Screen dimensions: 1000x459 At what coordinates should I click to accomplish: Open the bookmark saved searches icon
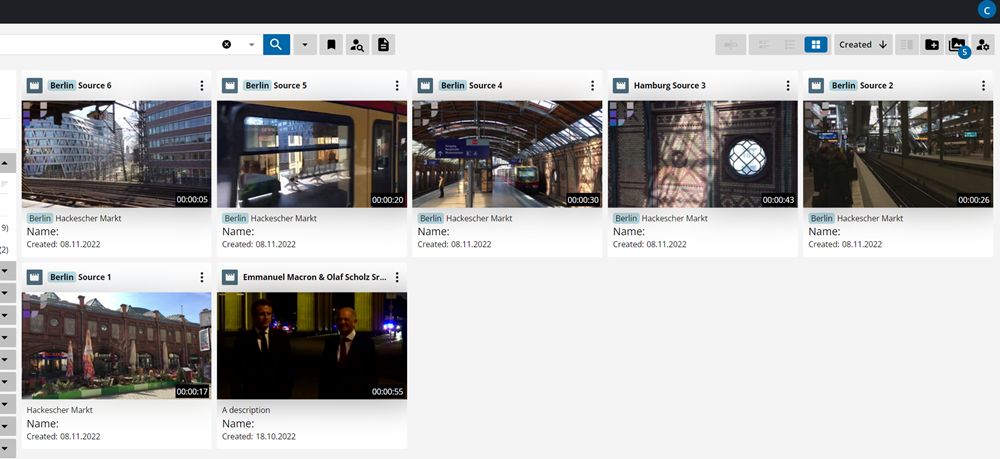pyautogui.click(x=332, y=45)
